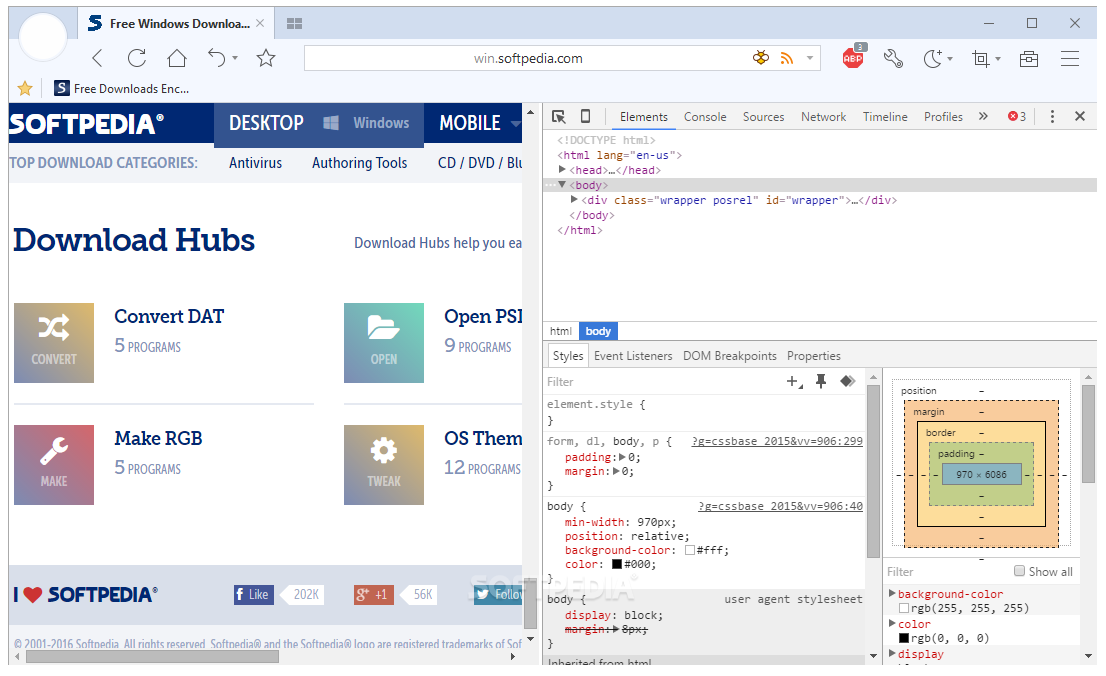
Task: Open developer tools wrench icon
Action: point(893,58)
